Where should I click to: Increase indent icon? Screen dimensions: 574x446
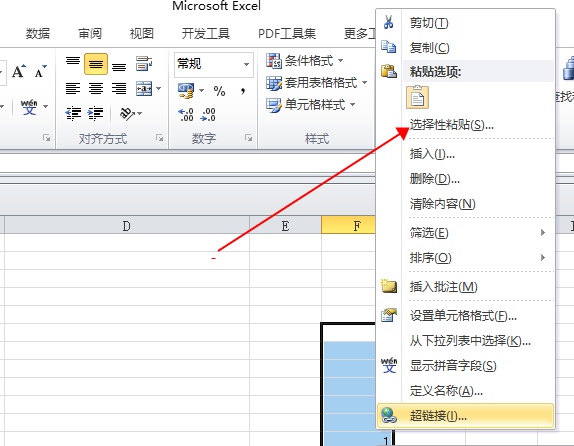tap(96, 114)
